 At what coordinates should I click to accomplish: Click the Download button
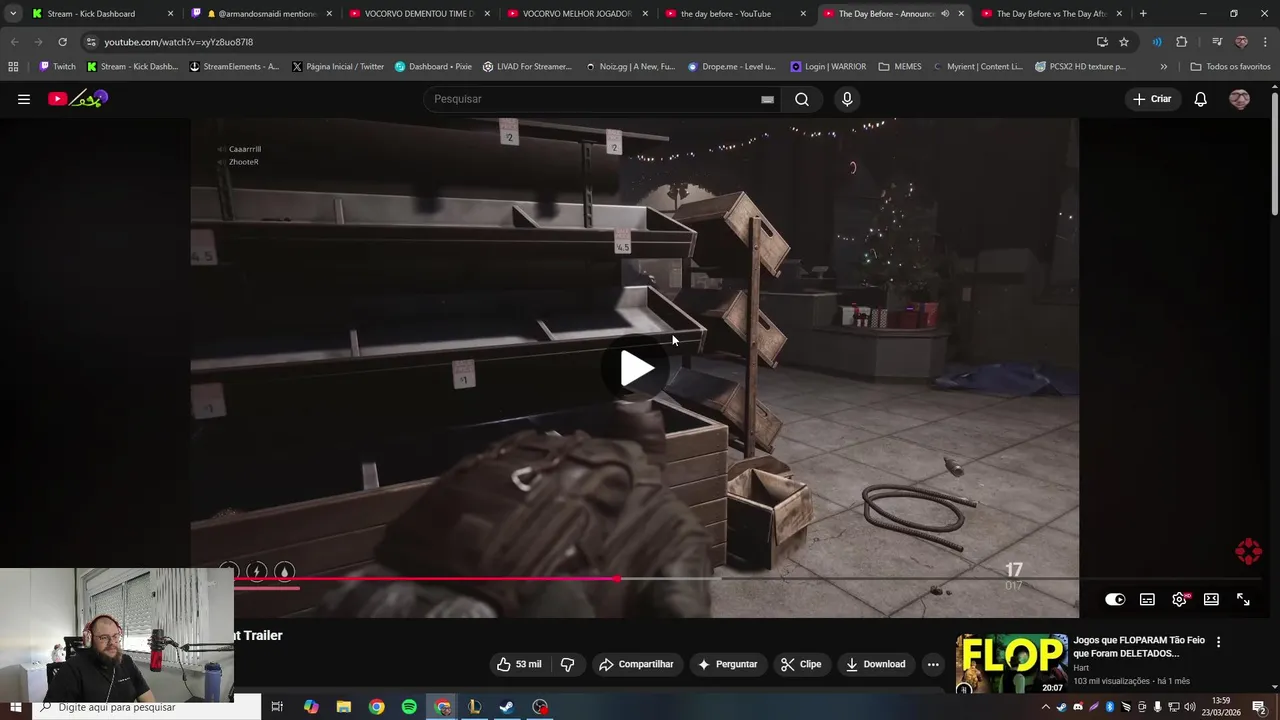pyautogui.click(x=875, y=664)
